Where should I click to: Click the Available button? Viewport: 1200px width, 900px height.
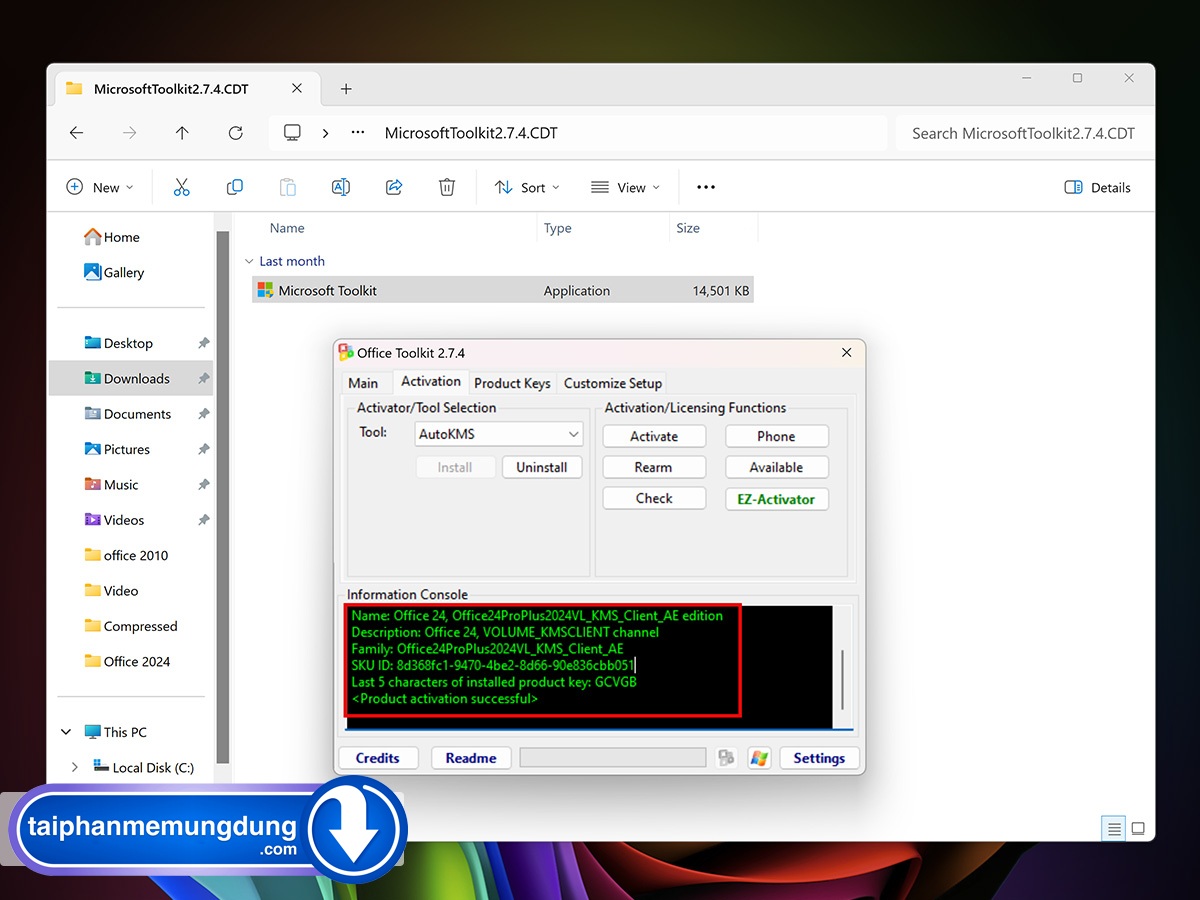tap(776, 467)
